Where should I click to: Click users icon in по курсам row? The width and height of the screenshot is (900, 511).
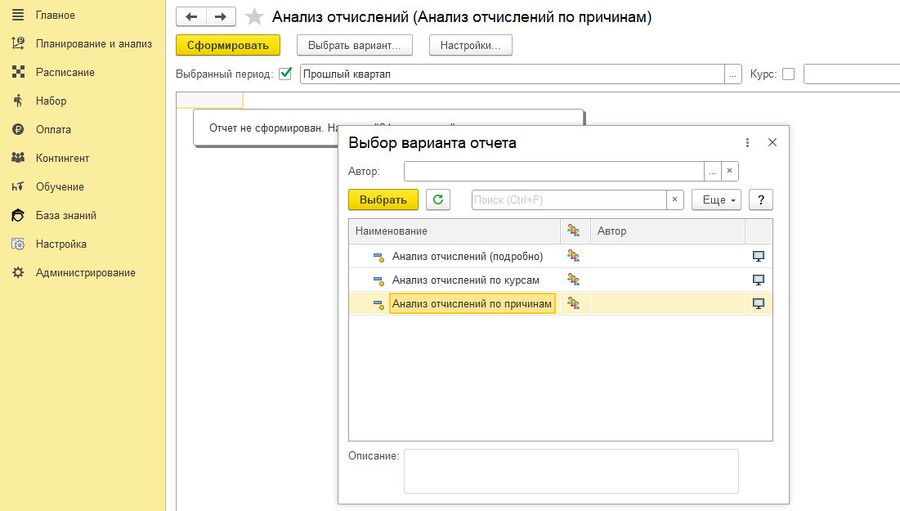(573, 280)
